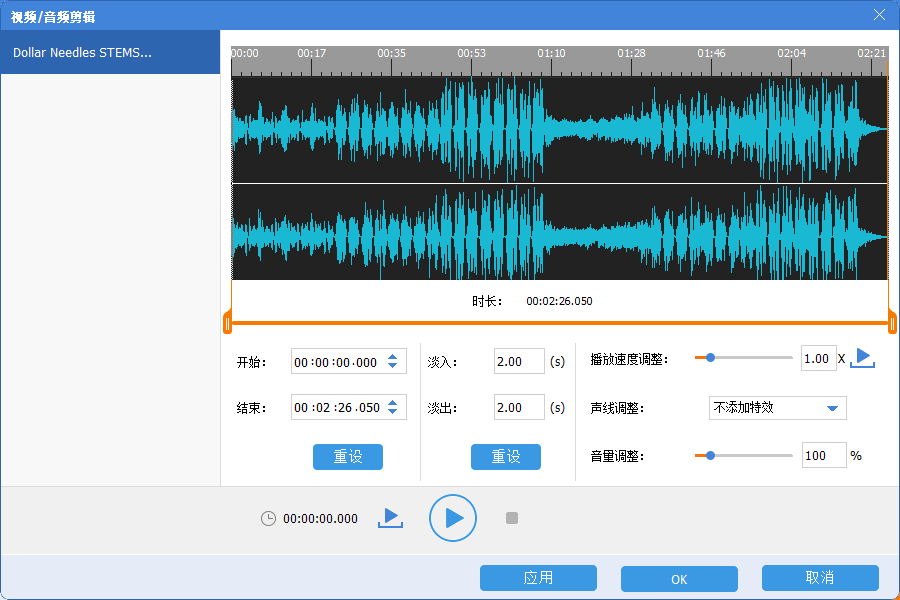Click the 播放速度调整 slider handle
Screen dimensions: 900x600
pos(710,358)
